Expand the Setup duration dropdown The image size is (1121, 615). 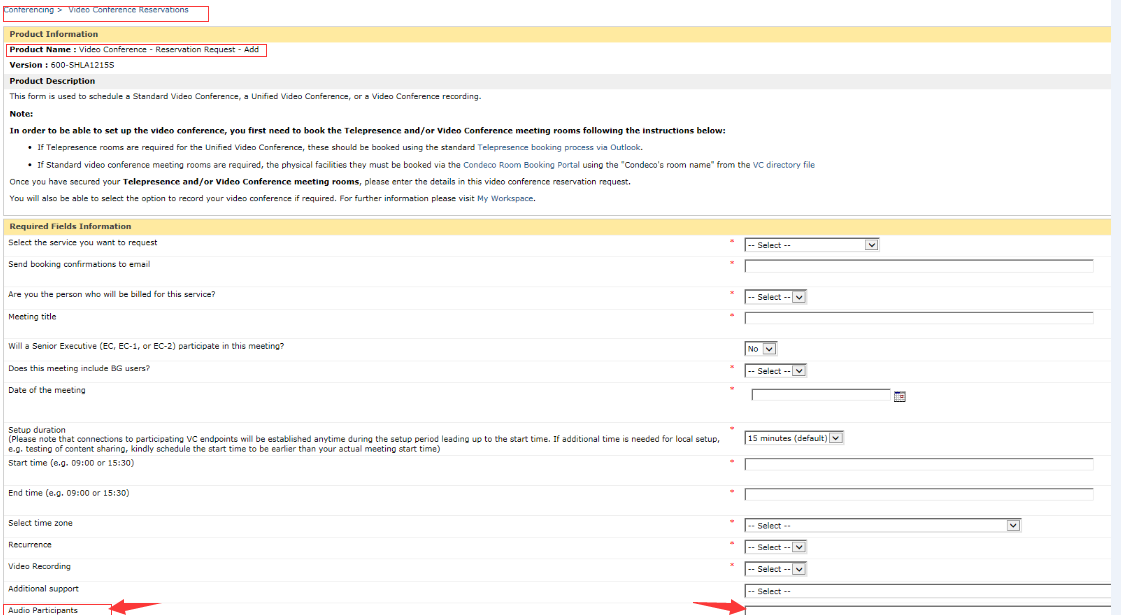click(794, 438)
